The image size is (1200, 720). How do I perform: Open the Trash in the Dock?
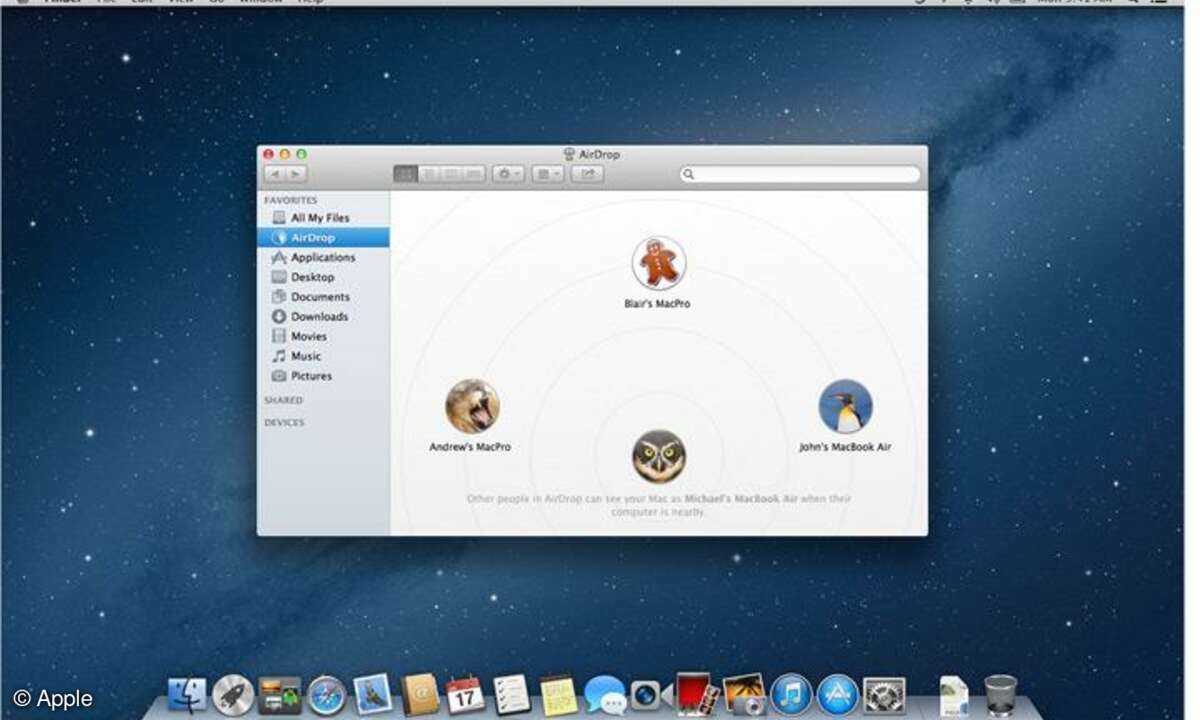click(x=1000, y=695)
